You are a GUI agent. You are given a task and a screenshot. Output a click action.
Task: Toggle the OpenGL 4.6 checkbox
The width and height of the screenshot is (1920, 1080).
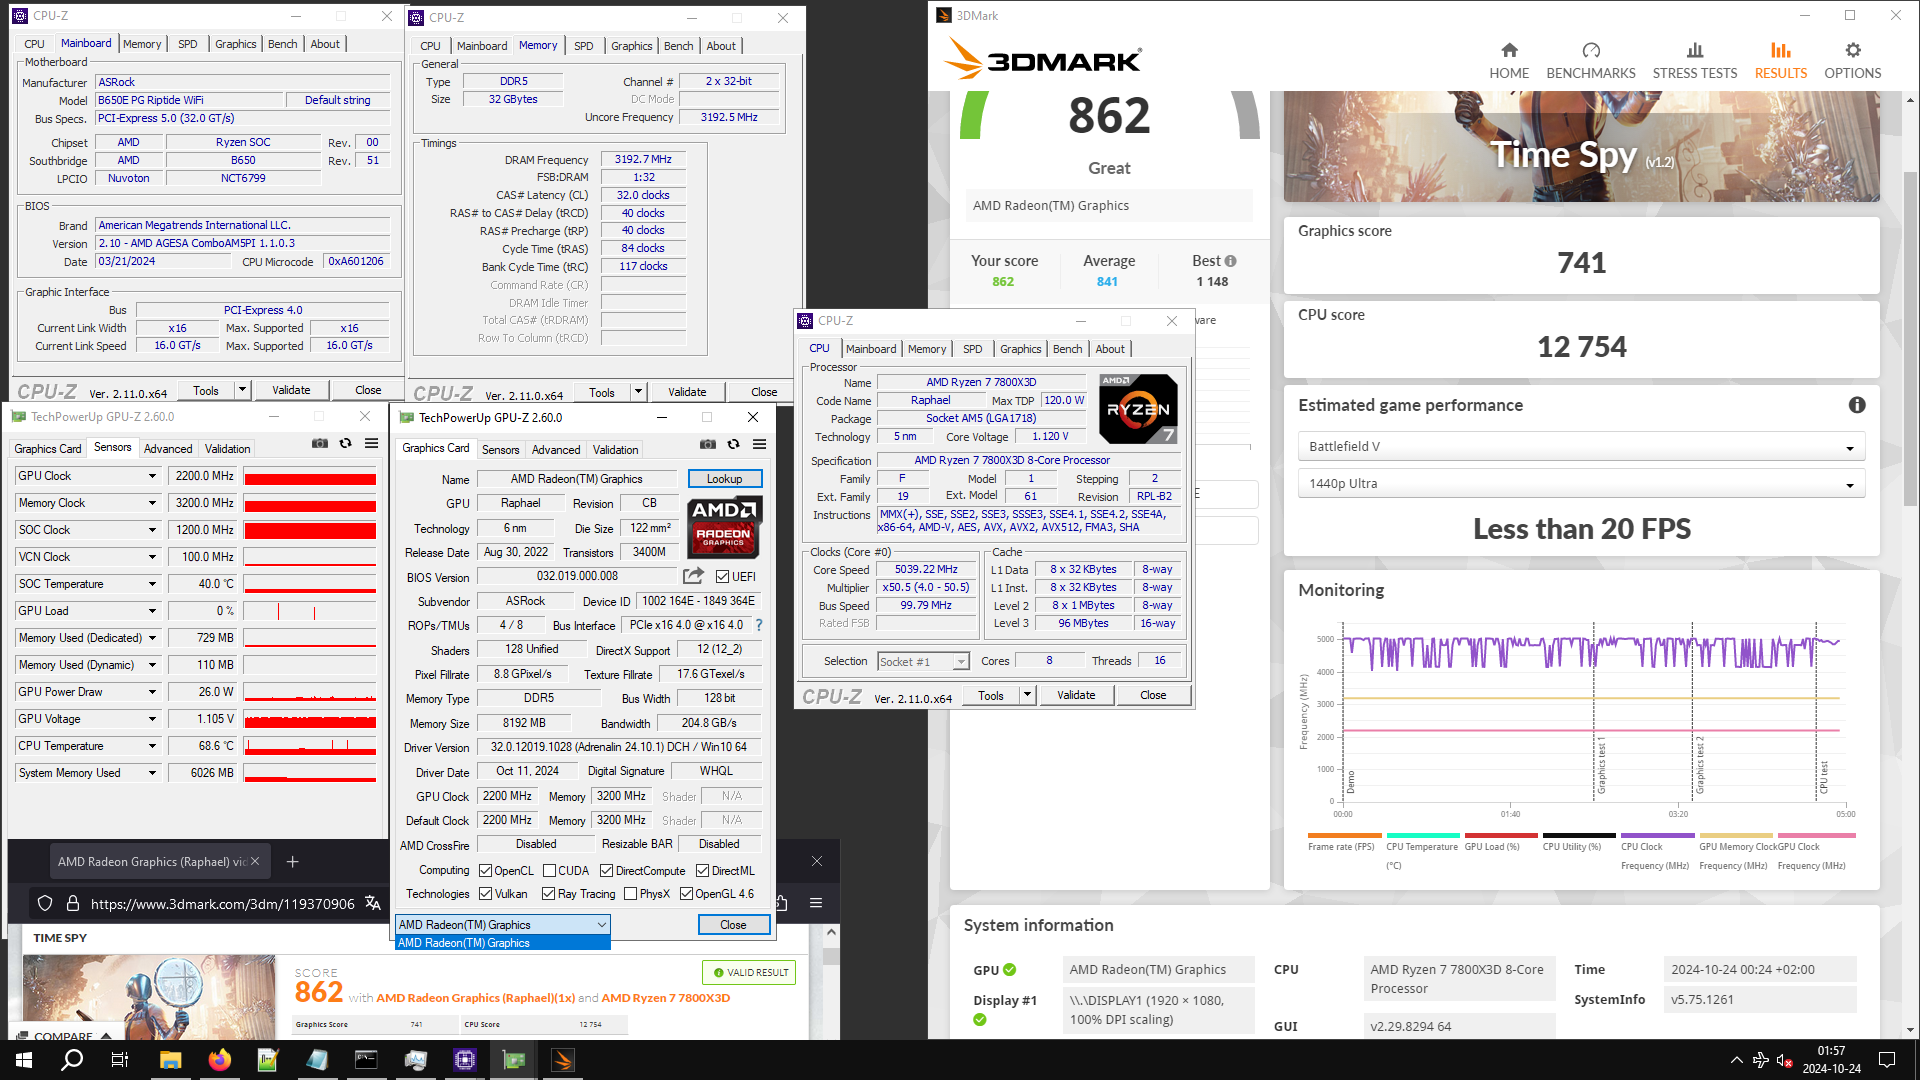(x=686, y=894)
